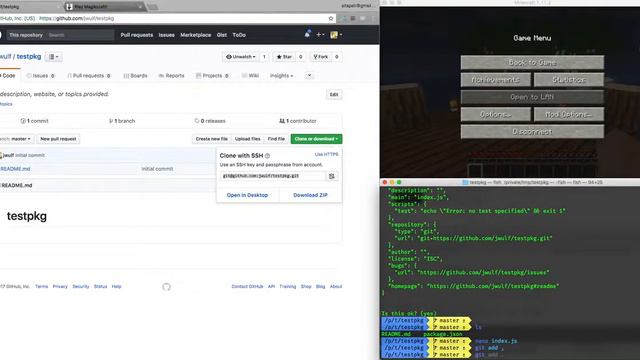The width and height of the screenshot is (640, 360).
Task: Select the SSH clone URL field
Action: click(x=273, y=176)
